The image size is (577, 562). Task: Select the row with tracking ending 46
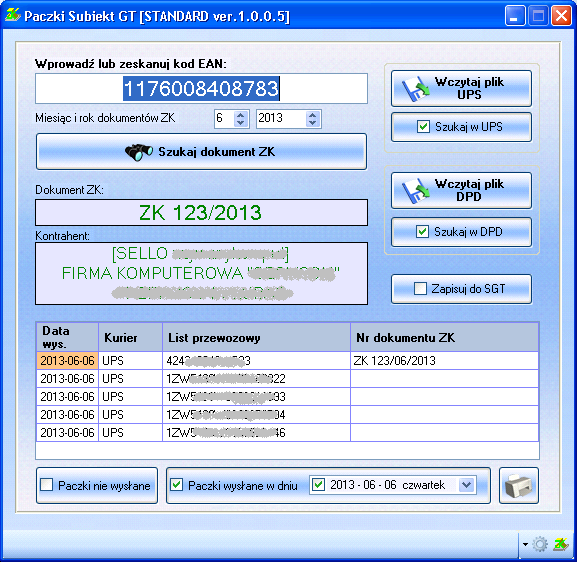coord(287,432)
